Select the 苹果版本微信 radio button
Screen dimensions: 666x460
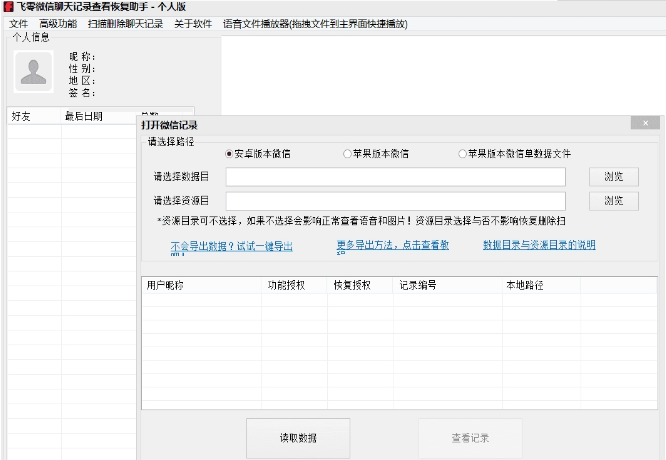click(376, 154)
